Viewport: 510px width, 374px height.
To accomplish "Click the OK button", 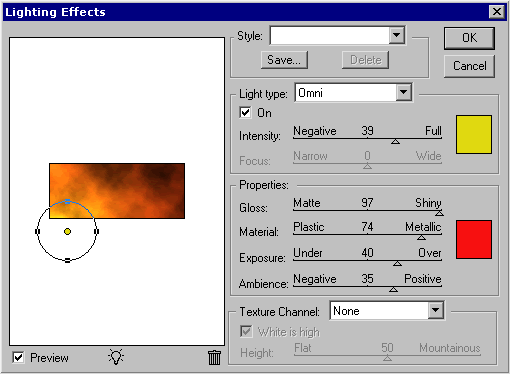I will click(469, 38).
